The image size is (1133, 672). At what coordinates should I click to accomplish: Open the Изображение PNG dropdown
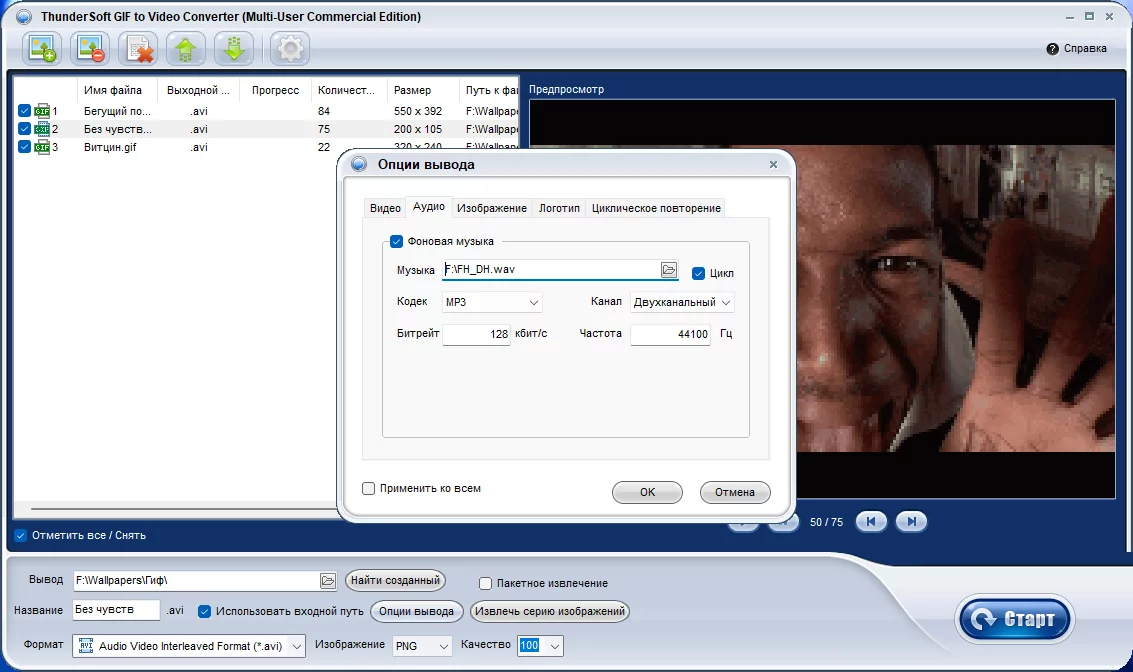click(423, 646)
